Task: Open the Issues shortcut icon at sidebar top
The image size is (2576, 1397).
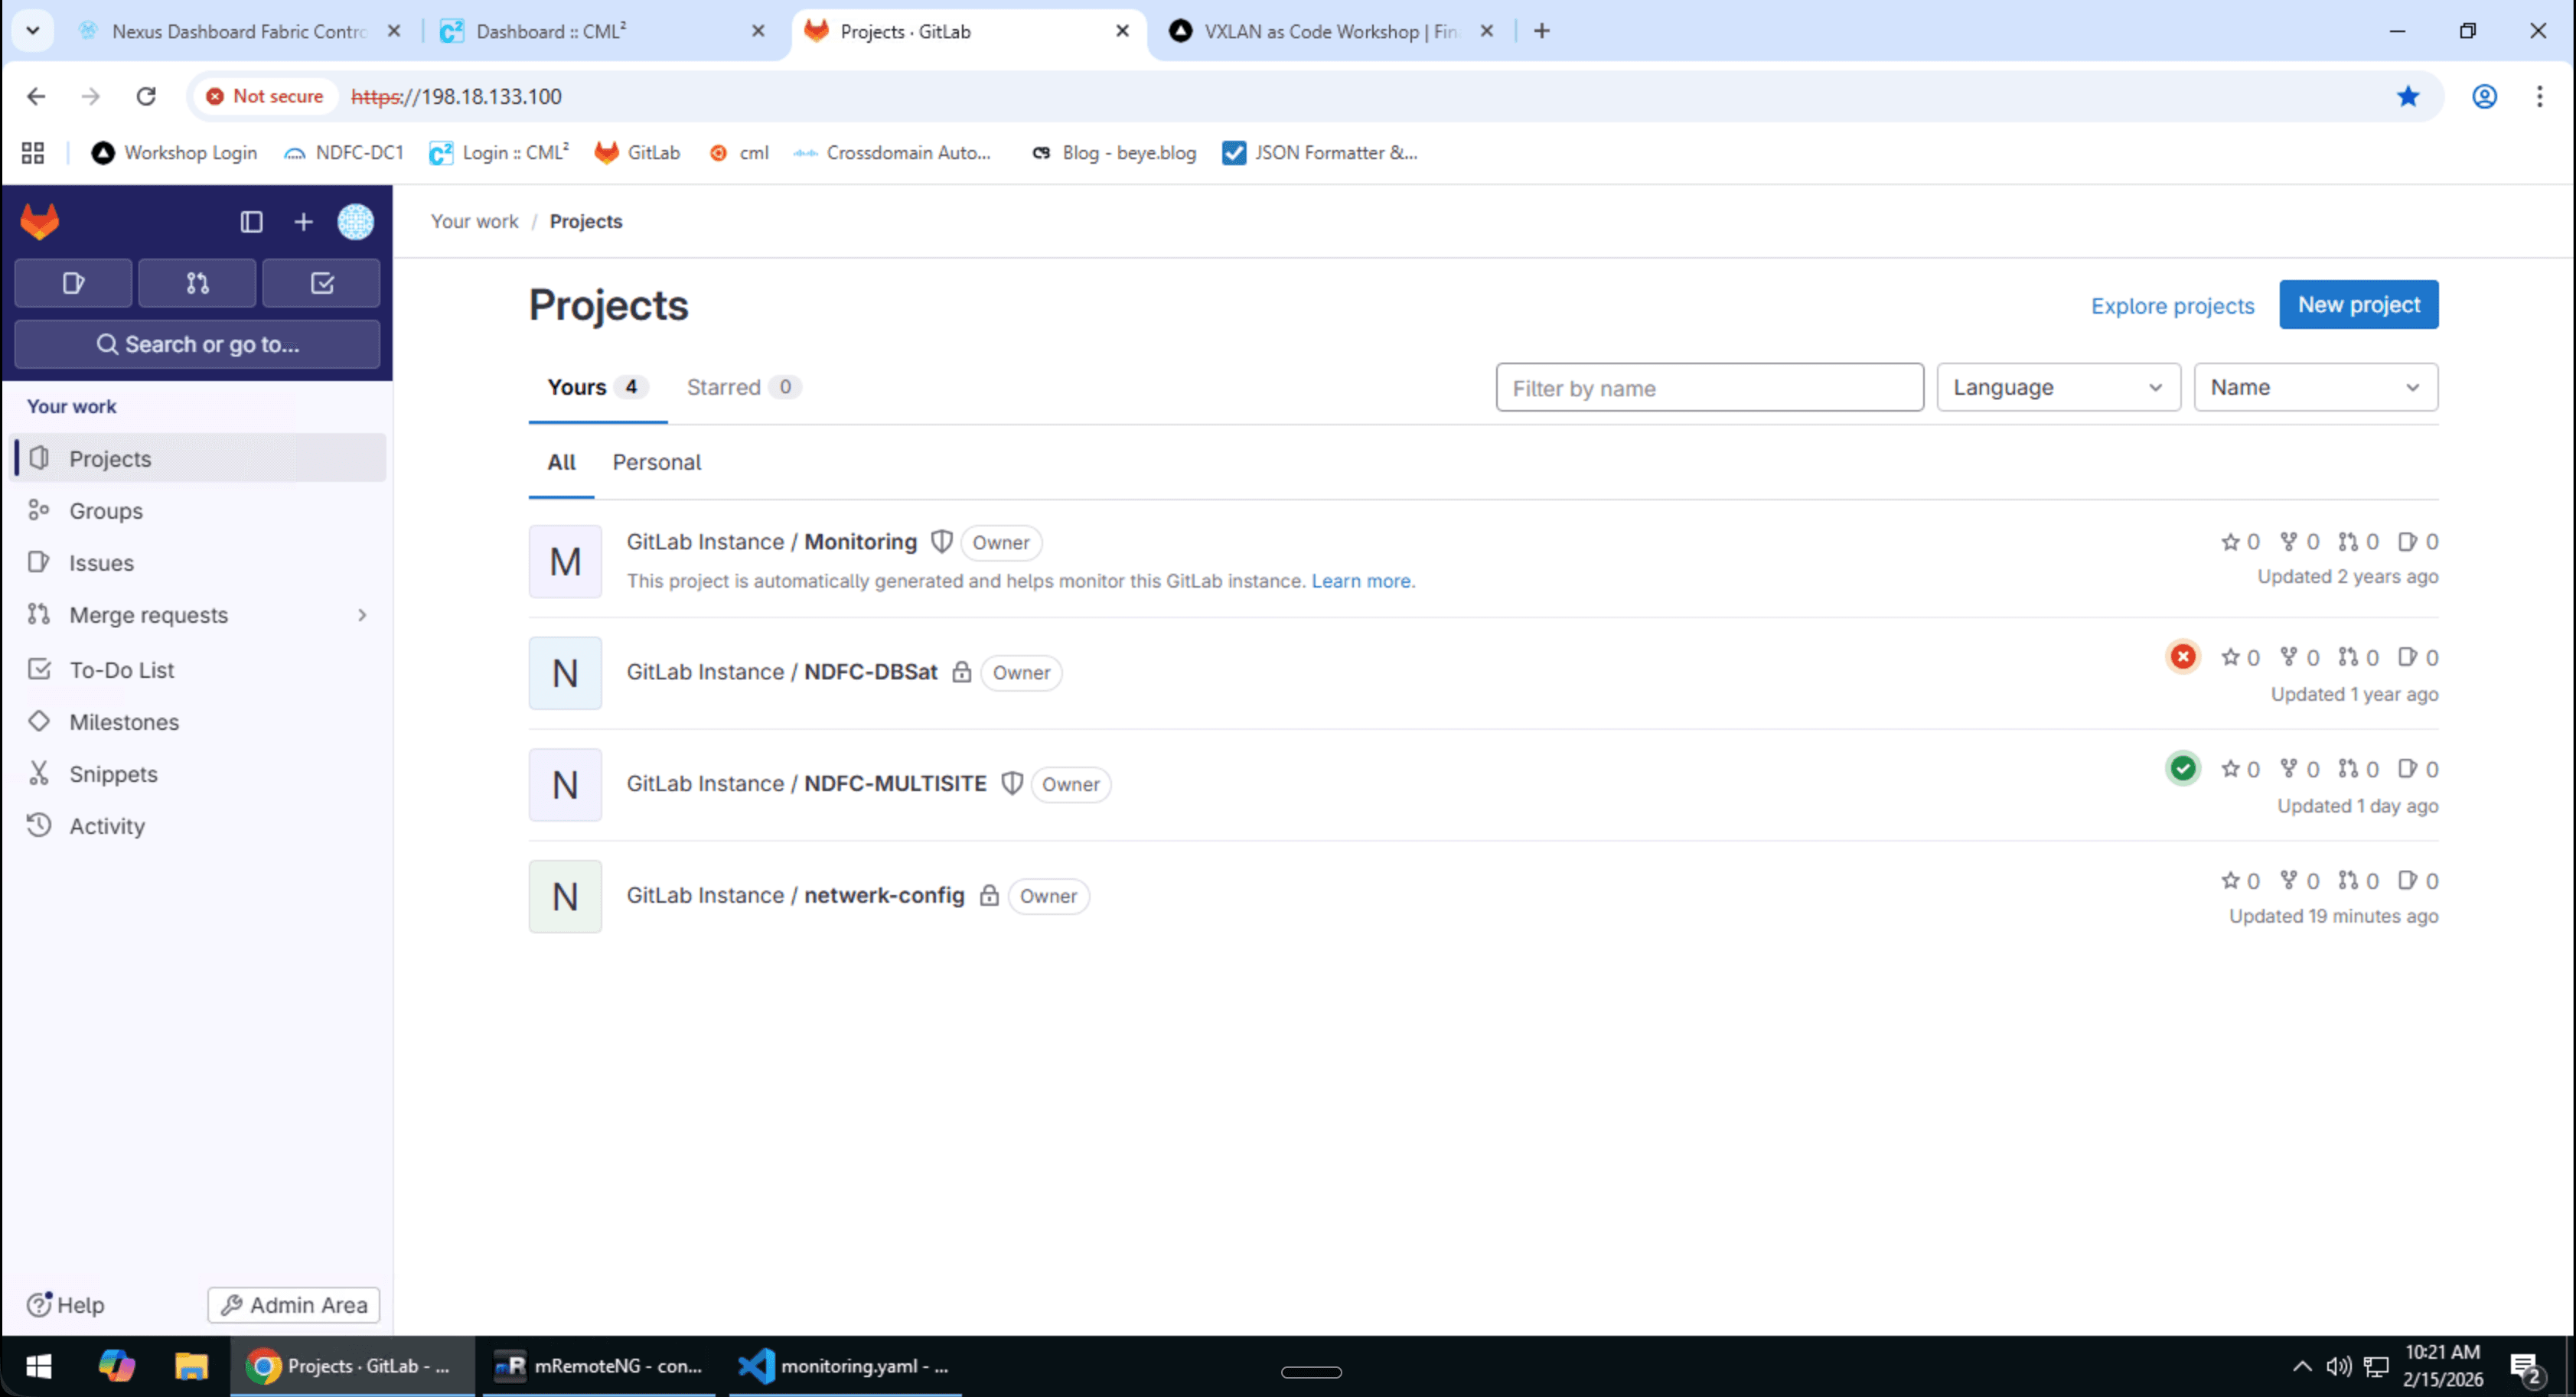Action: 71,283
